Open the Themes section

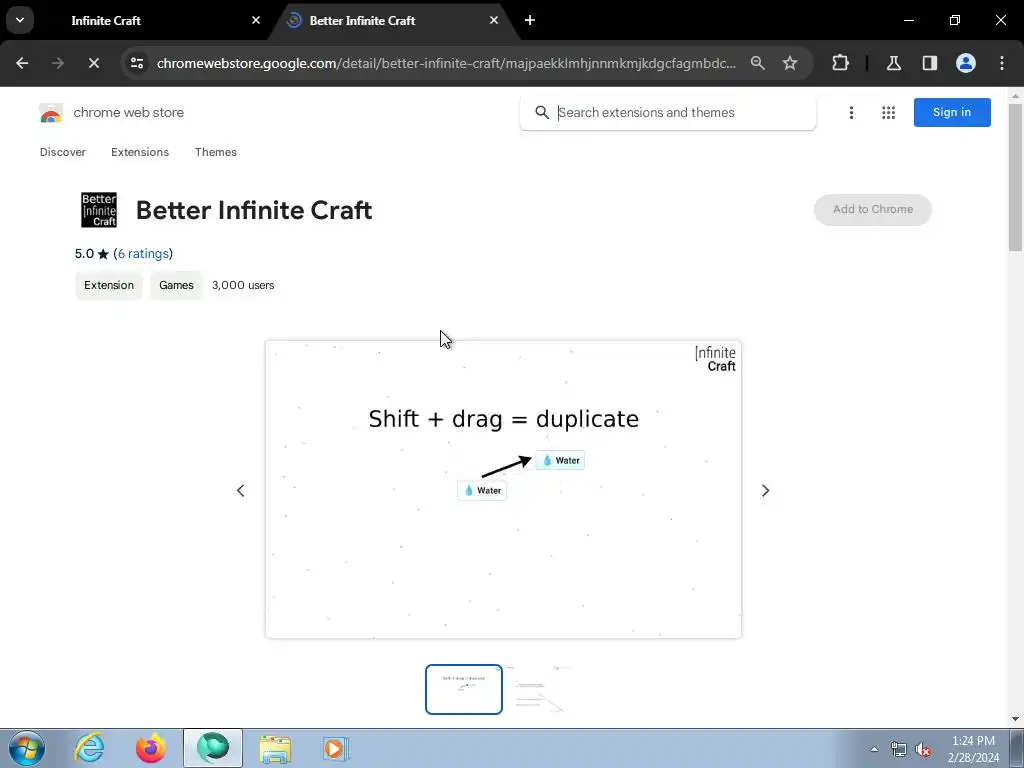[216, 152]
